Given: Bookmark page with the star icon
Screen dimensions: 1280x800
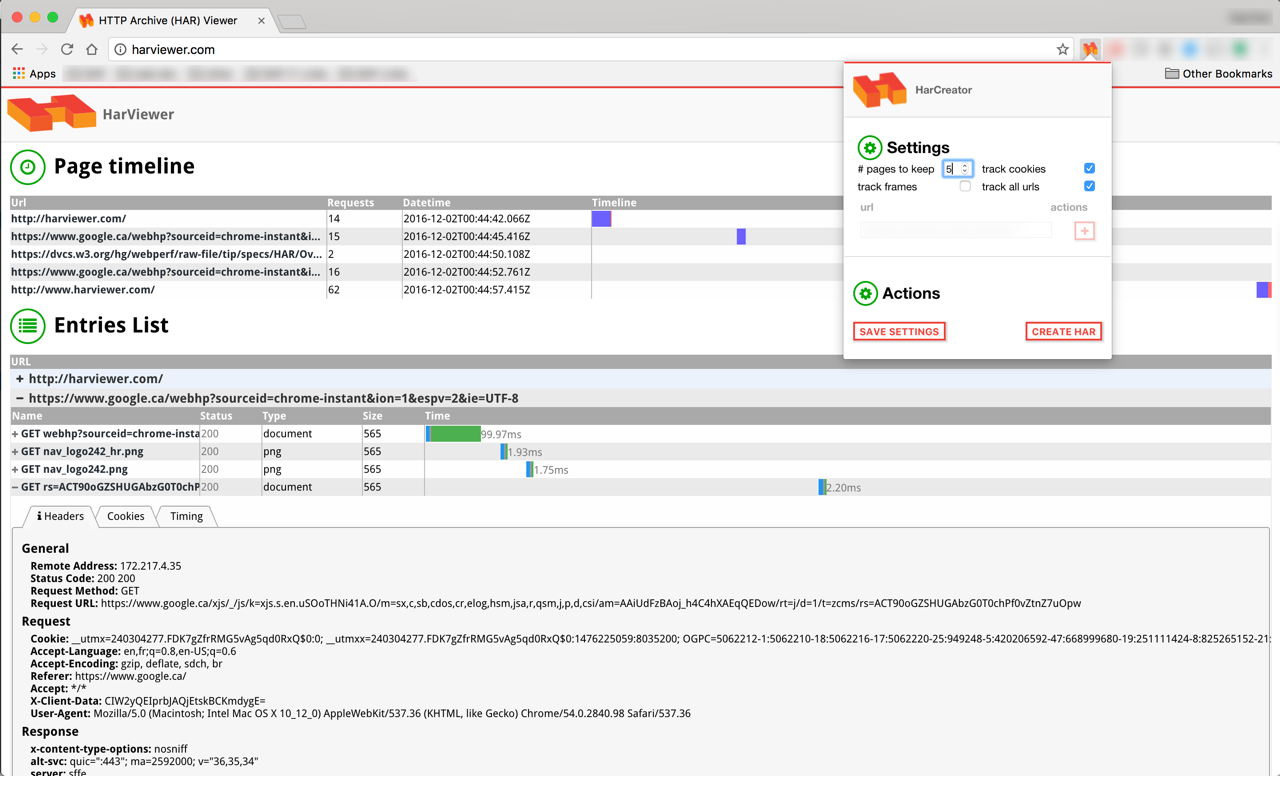Looking at the screenshot, I should [1062, 49].
